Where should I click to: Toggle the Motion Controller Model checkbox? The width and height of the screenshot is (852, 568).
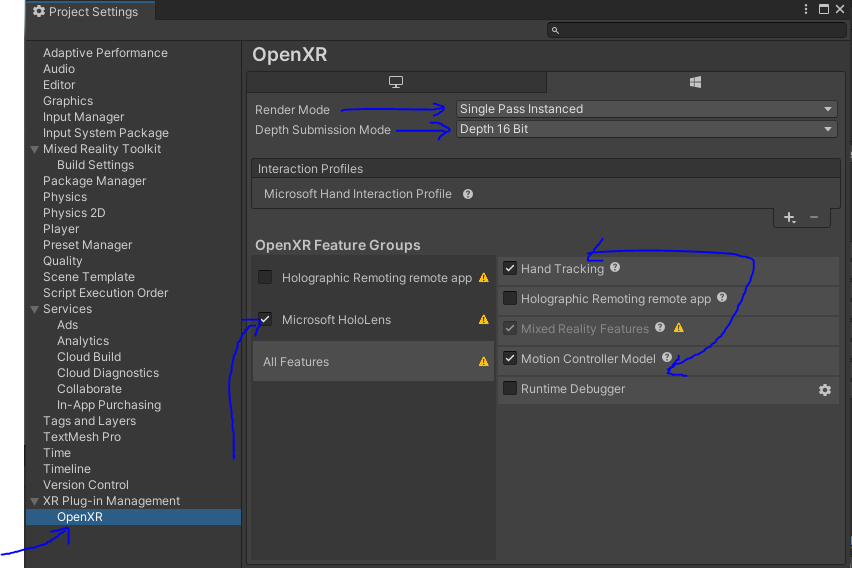tap(510, 358)
